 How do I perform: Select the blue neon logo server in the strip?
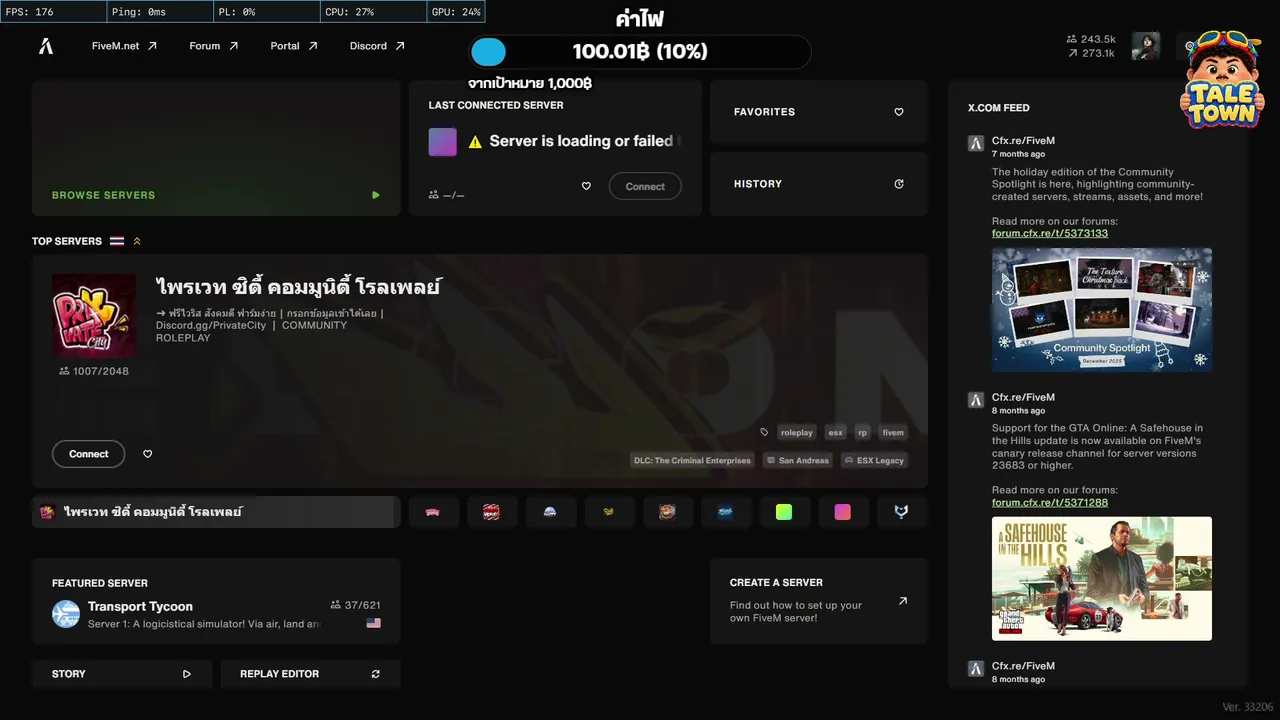[726, 512]
